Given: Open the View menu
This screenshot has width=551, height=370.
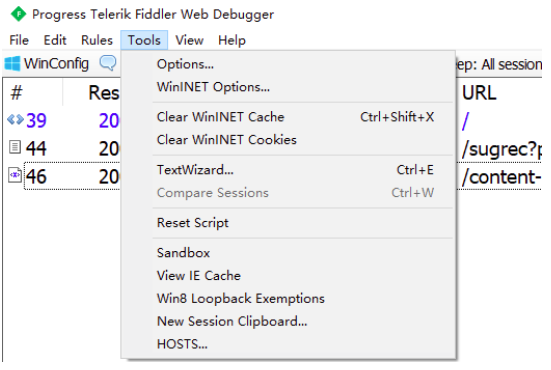Looking at the screenshot, I should point(189,40).
